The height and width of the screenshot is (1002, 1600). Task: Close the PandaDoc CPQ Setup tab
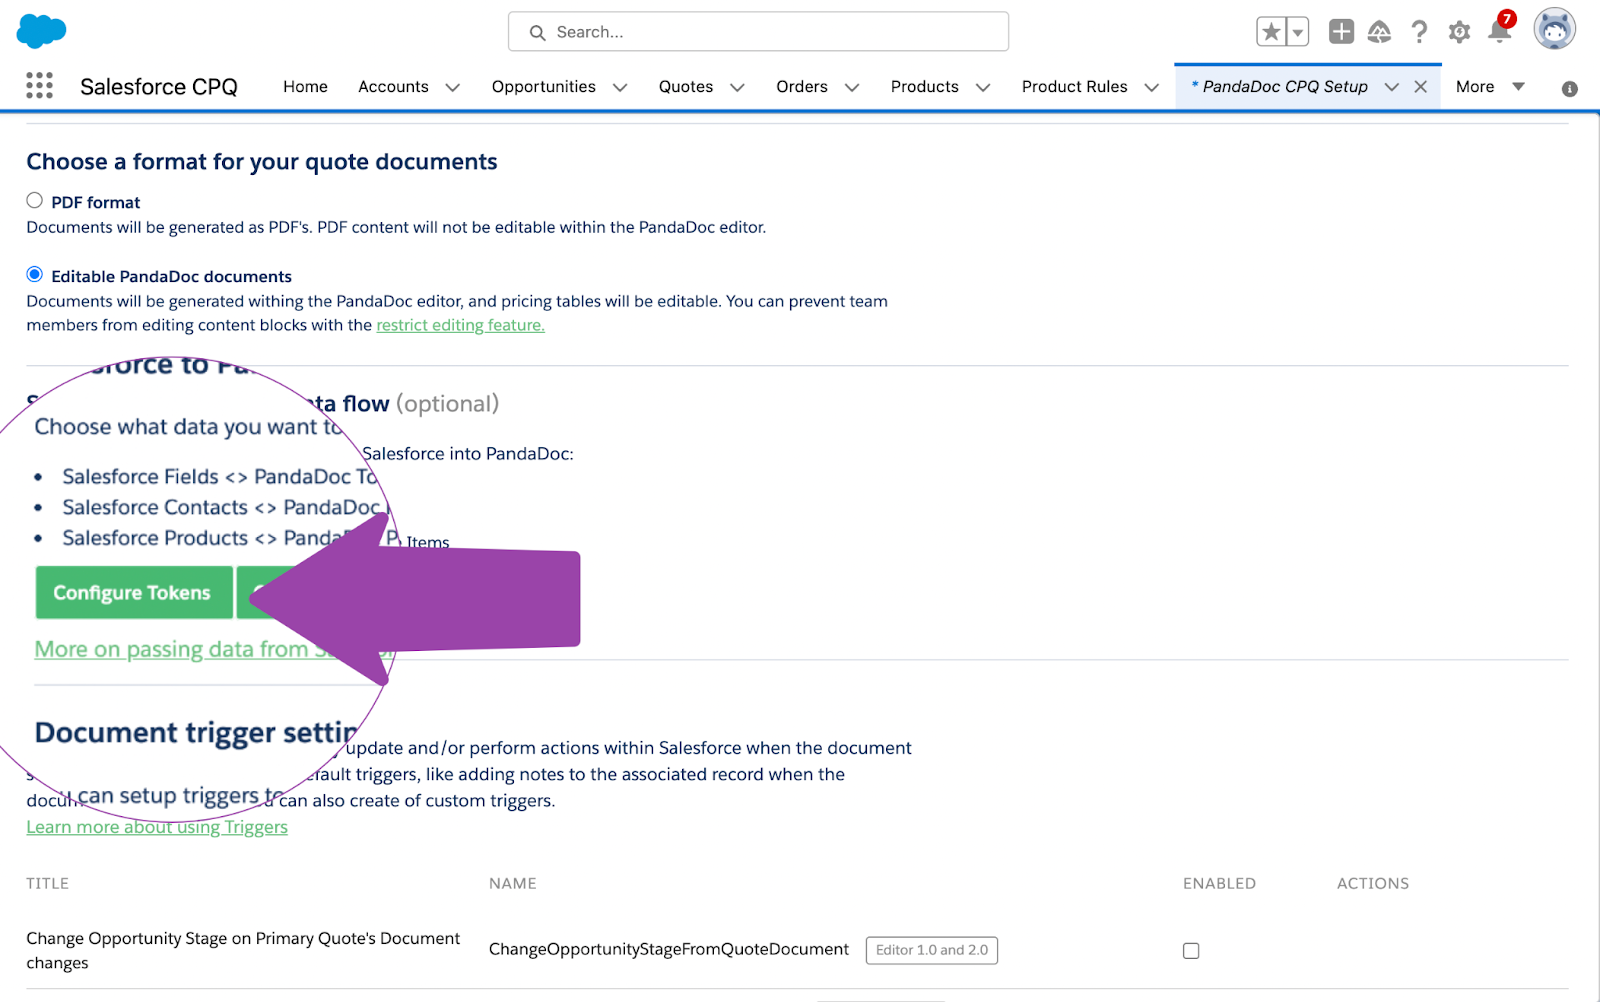1420,87
